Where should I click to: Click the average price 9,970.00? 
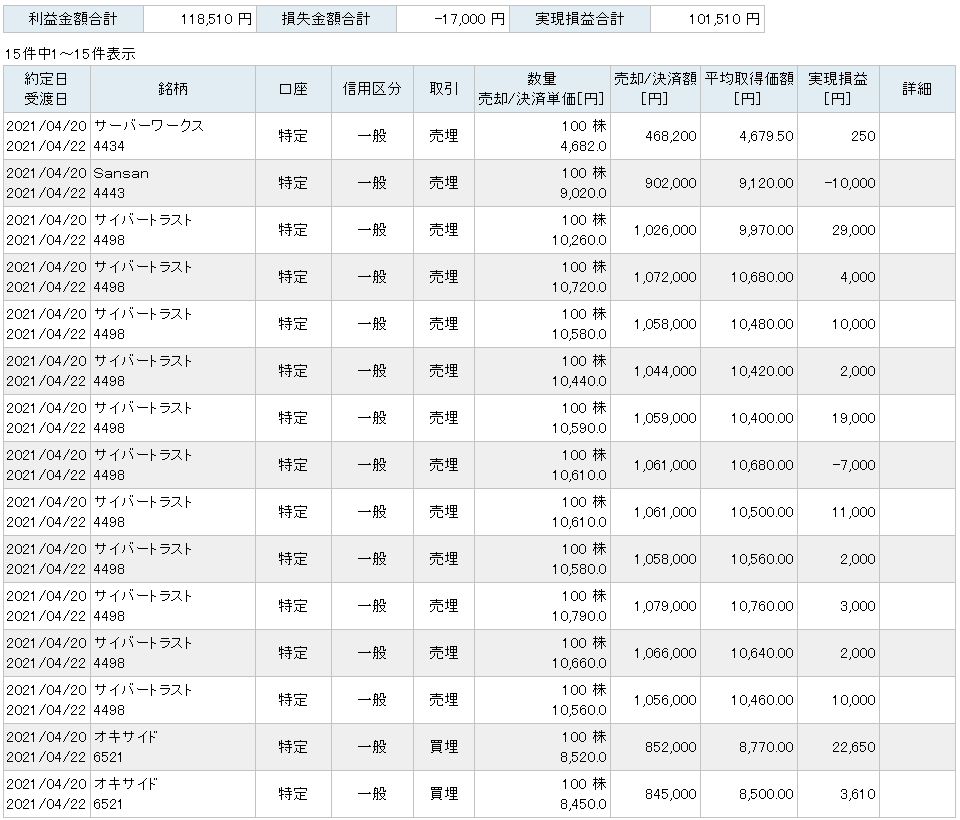pos(766,230)
